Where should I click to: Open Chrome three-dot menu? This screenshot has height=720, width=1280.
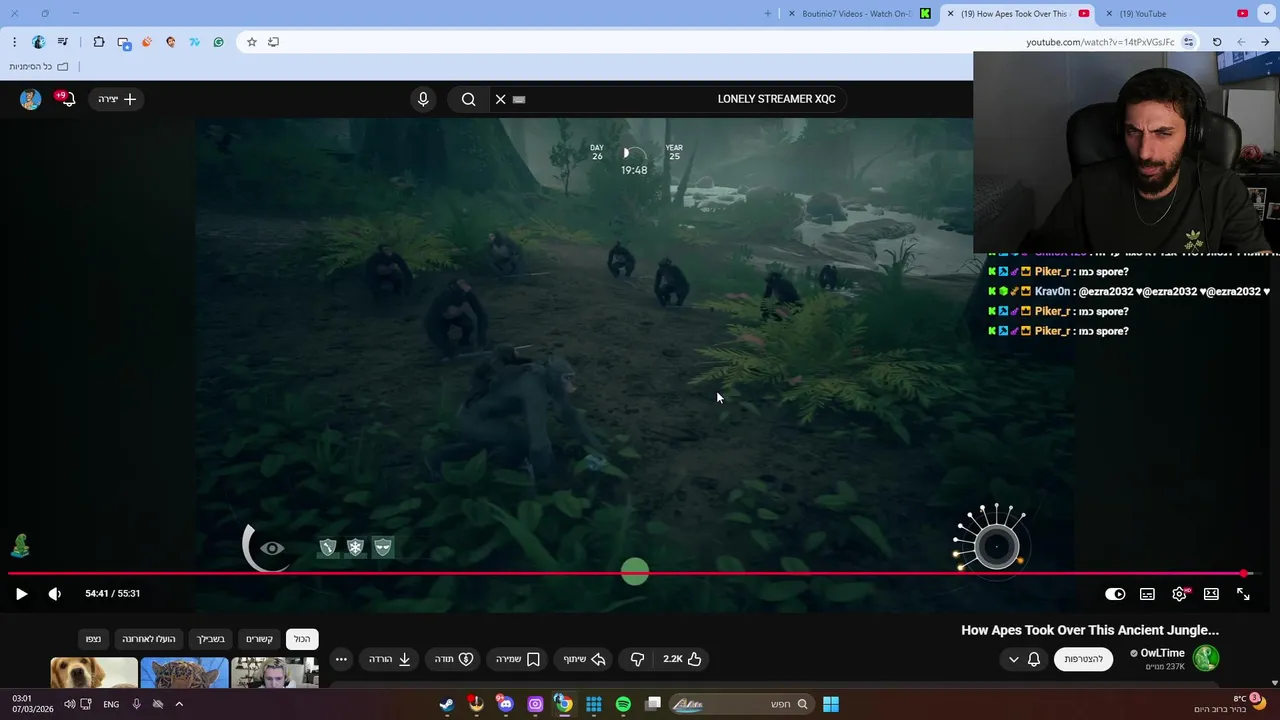pos(14,42)
